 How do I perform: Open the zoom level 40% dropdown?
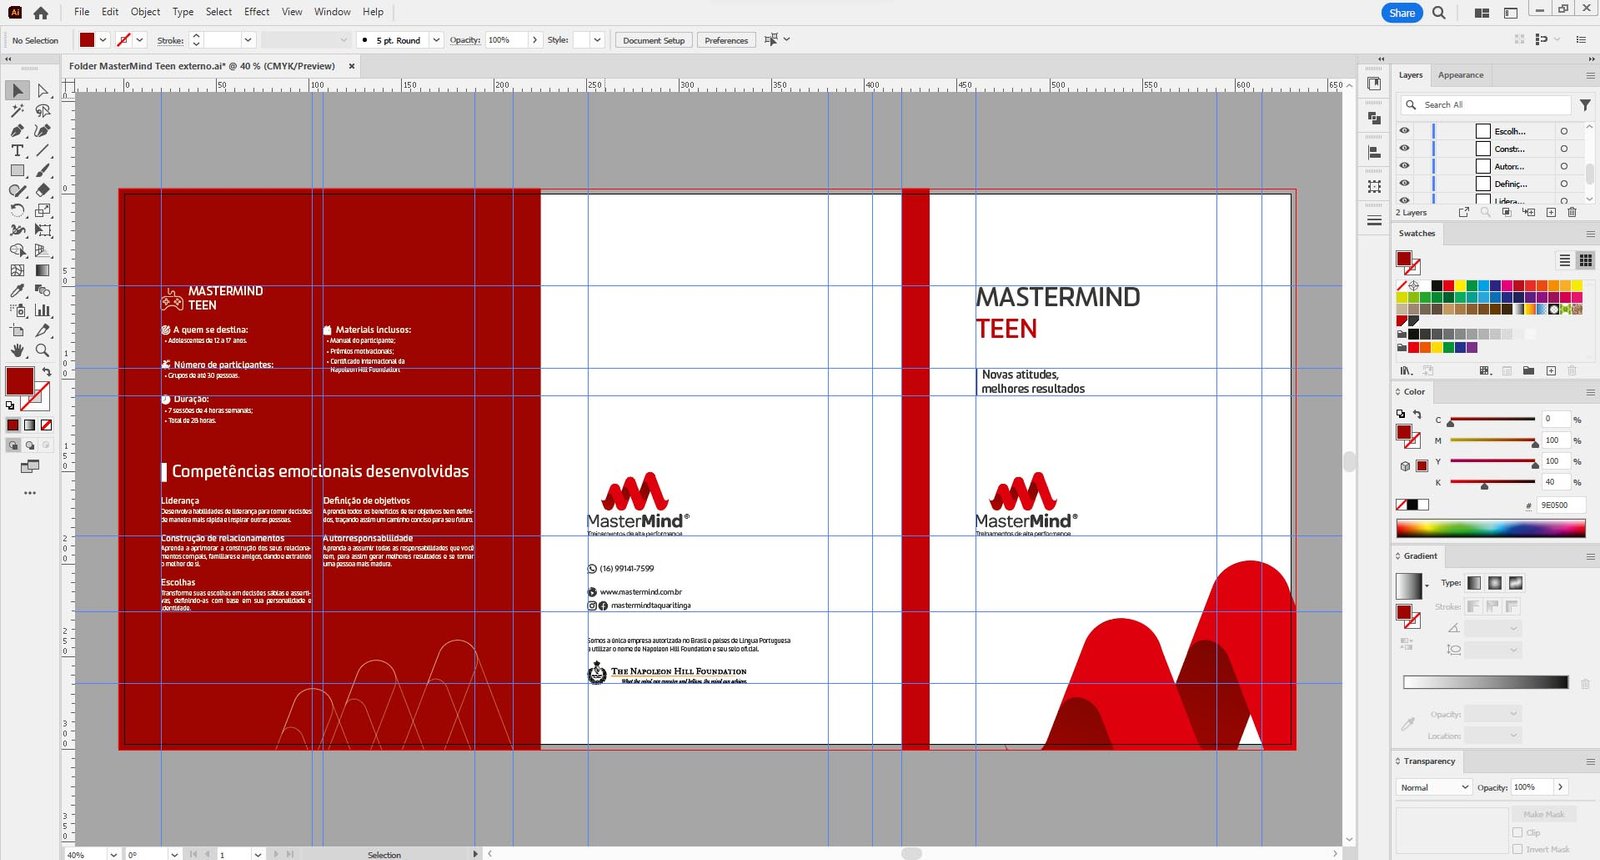pos(114,854)
